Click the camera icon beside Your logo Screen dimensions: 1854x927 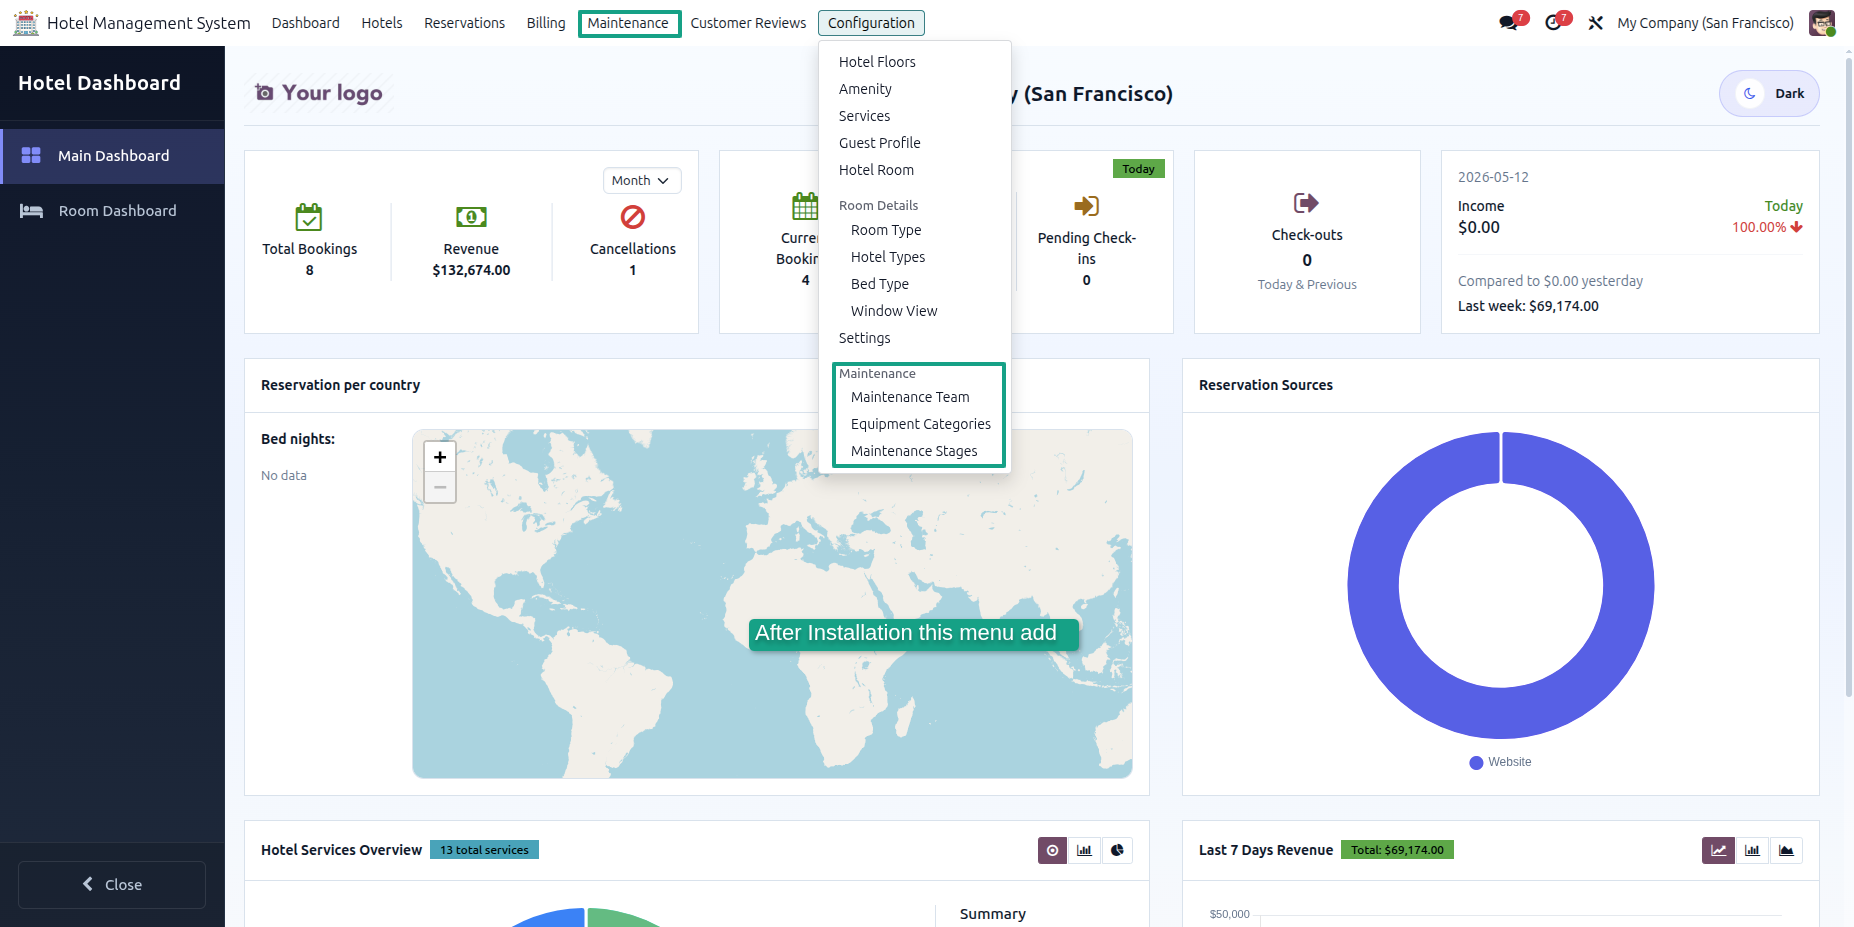tap(264, 92)
